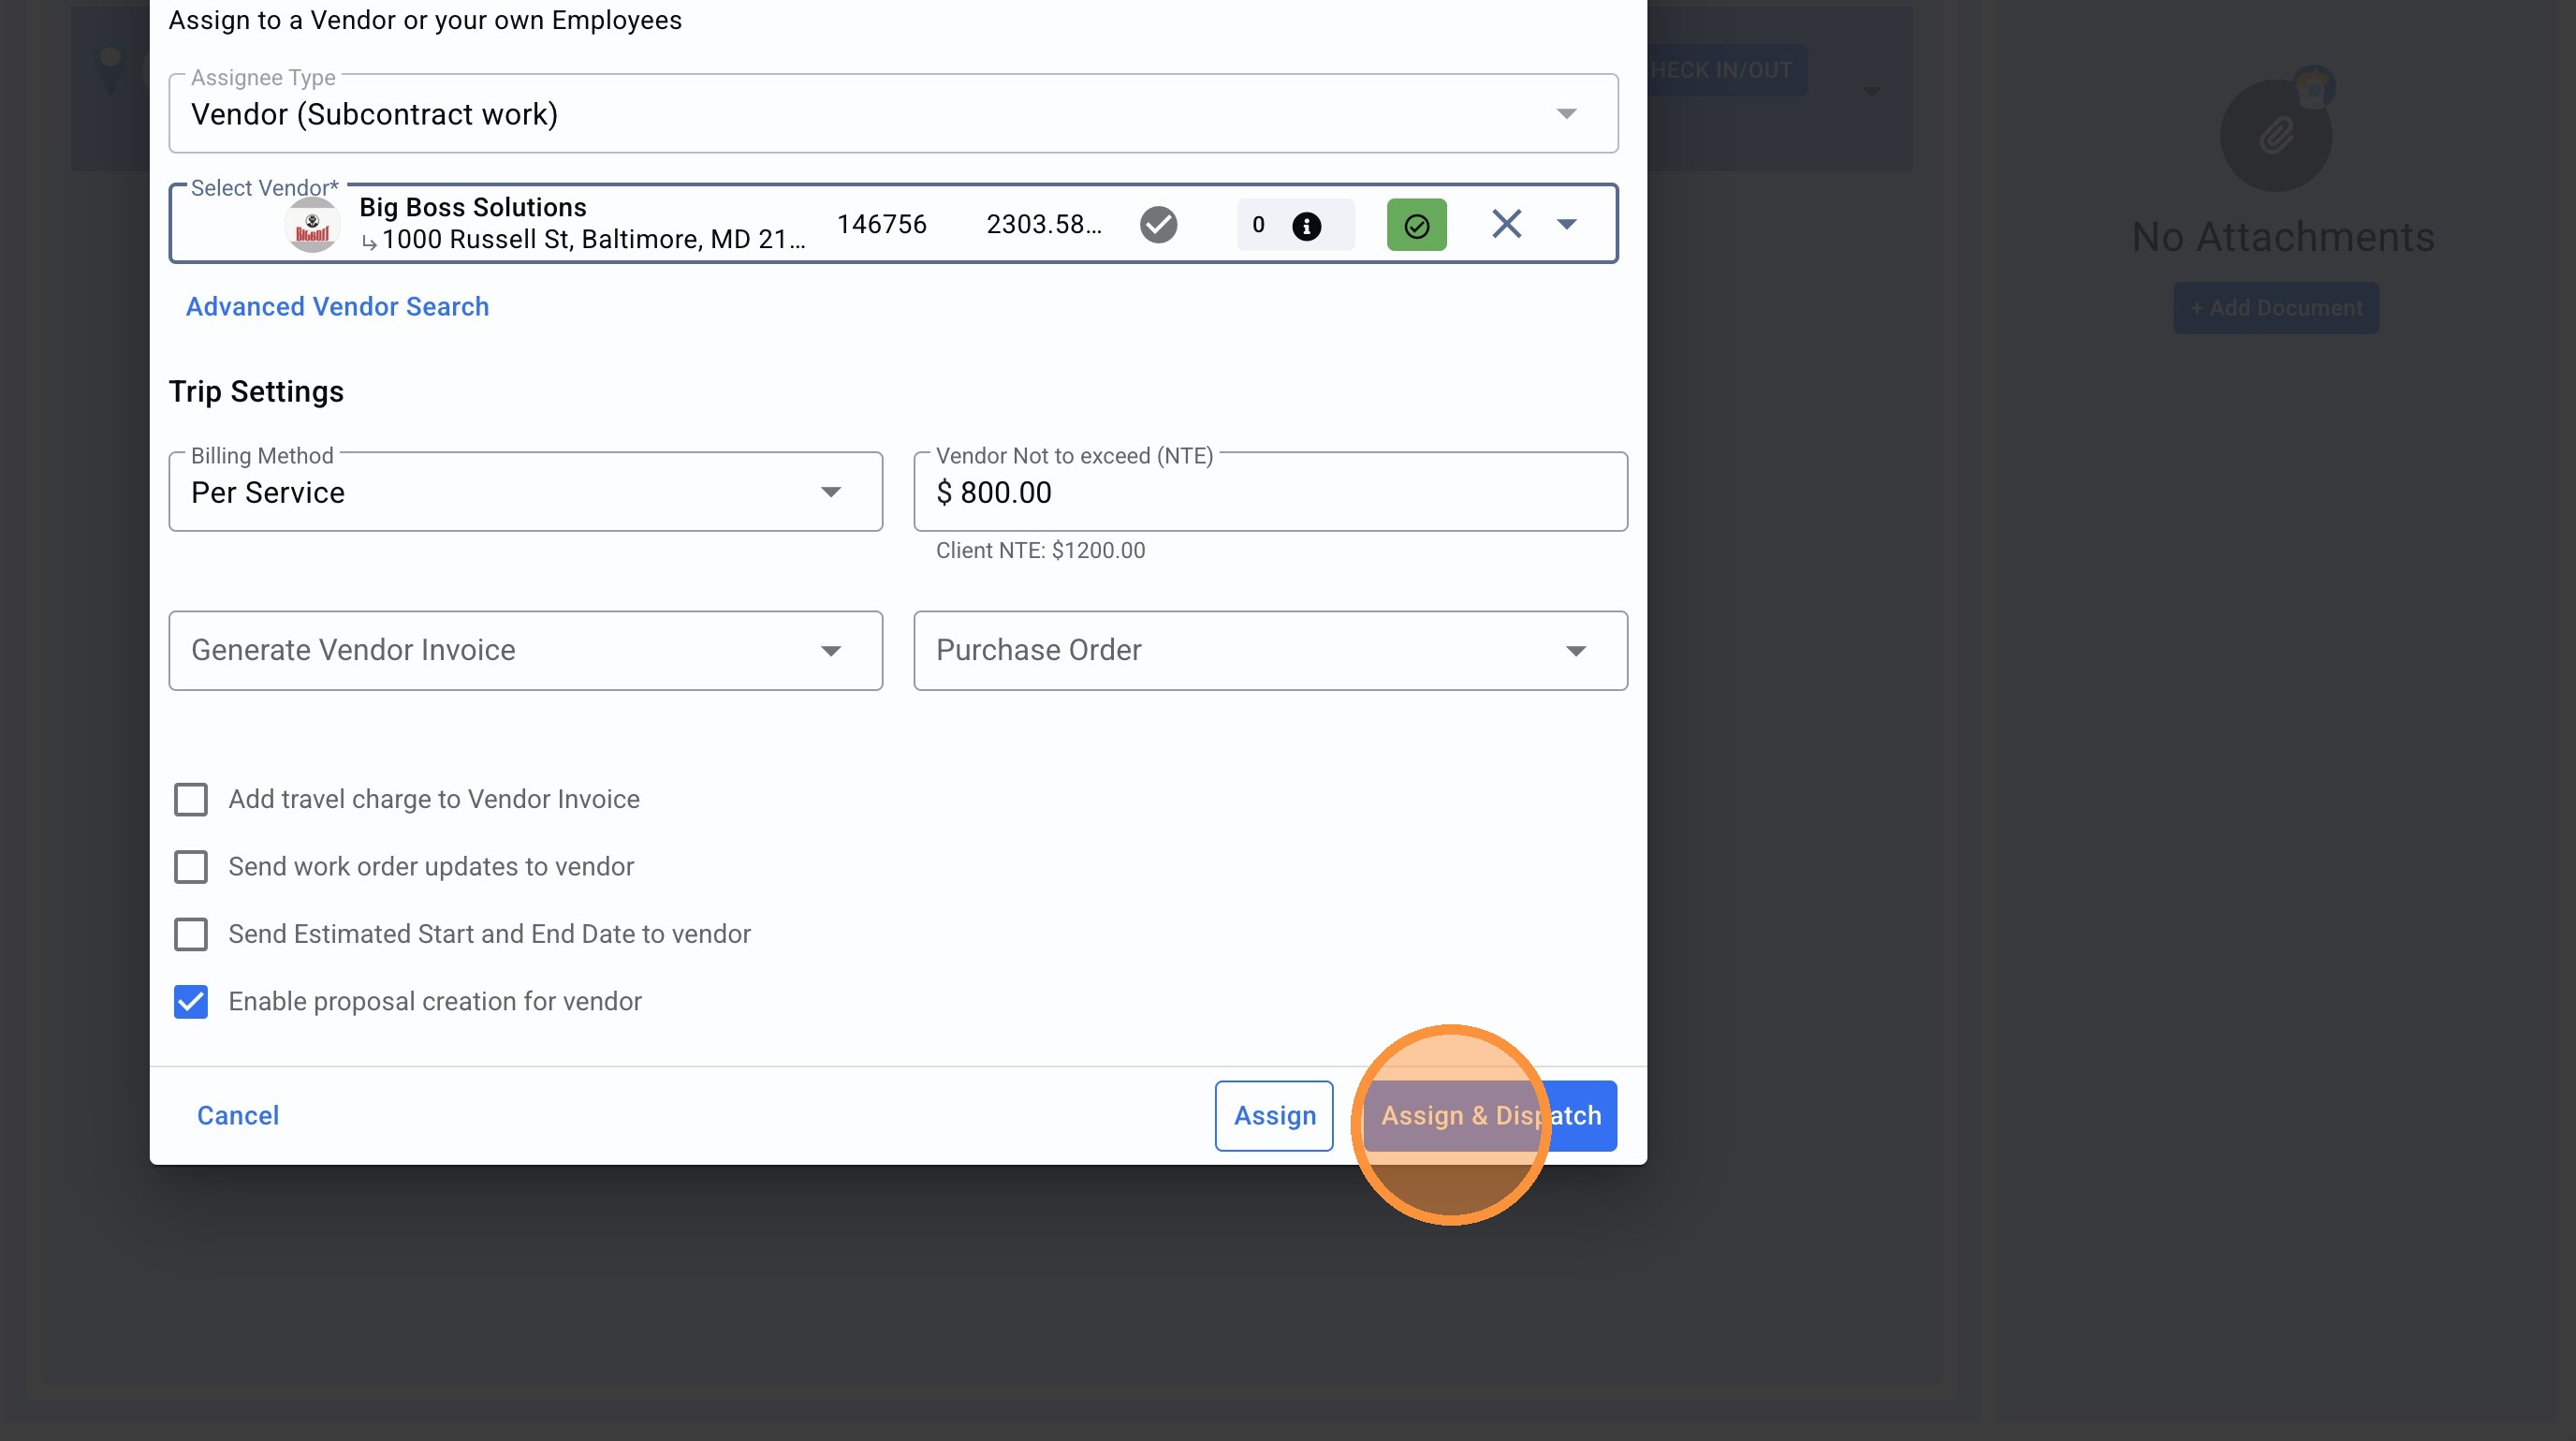Click the black info circle icon
This screenshot has width=2576, height=1441.
(1306, 226)
